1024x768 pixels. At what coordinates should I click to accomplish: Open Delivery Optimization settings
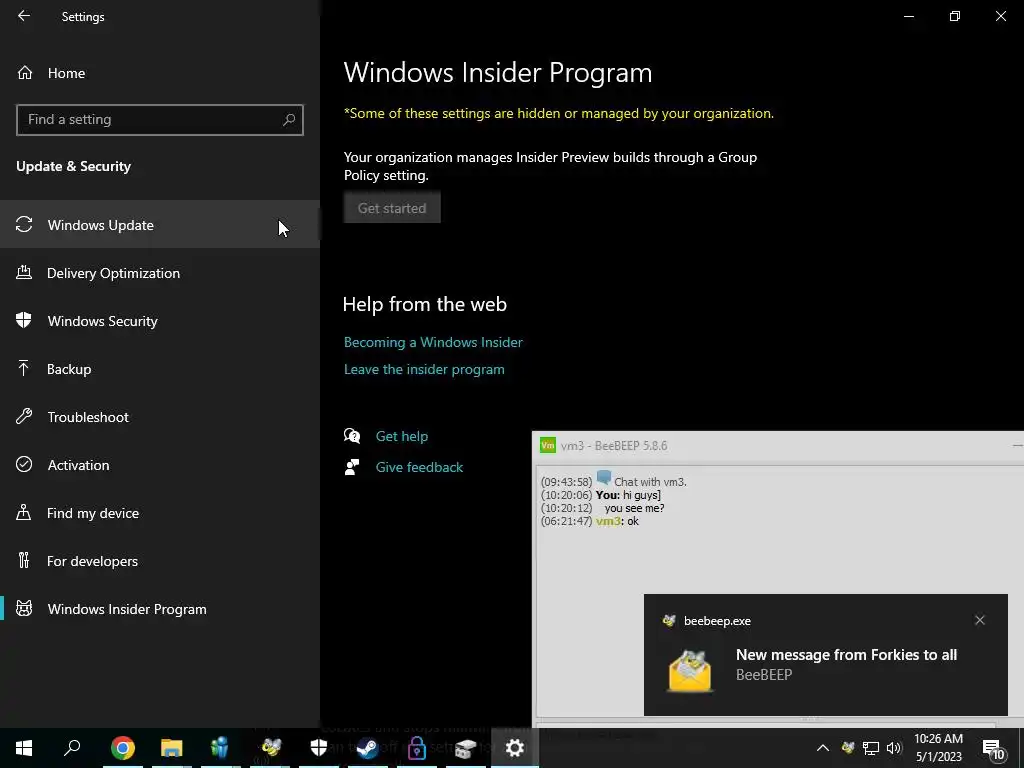[x=159, y=273]
